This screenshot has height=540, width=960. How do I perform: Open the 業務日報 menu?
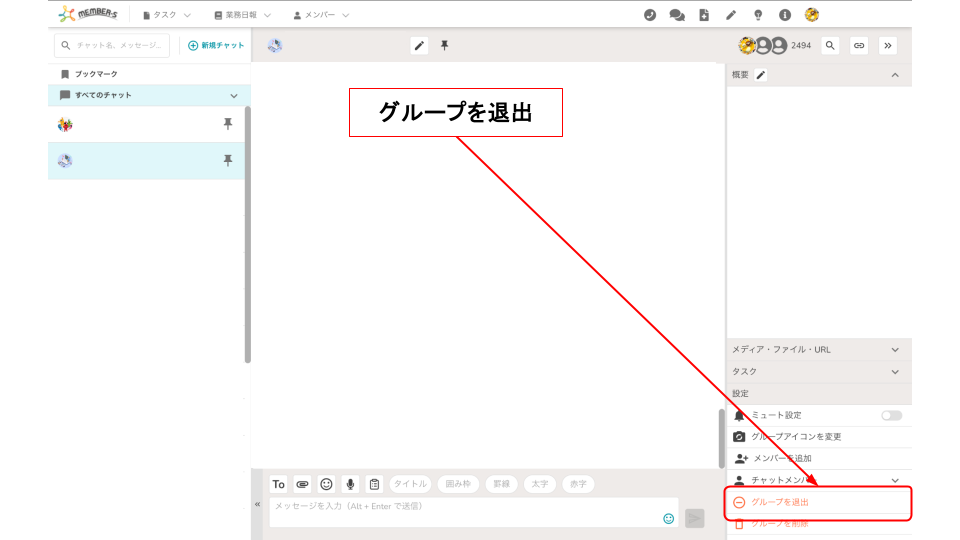pyautogui.click(x=242, y=15)
